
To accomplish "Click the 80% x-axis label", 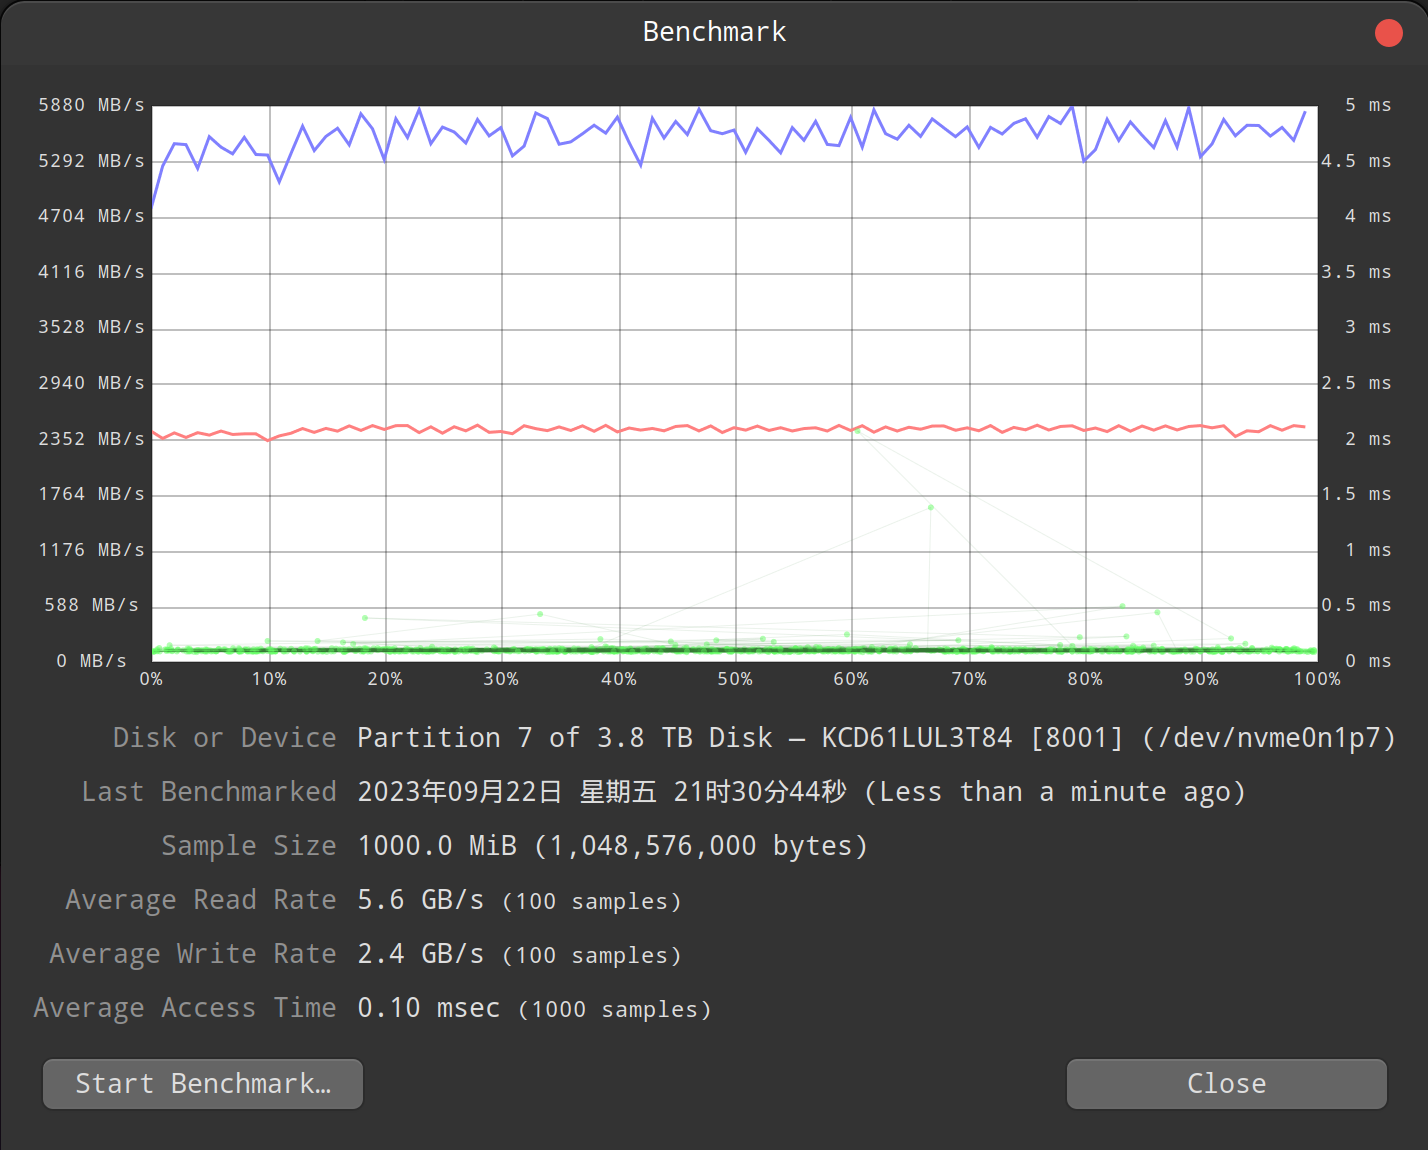I will tap(1085, 679).
